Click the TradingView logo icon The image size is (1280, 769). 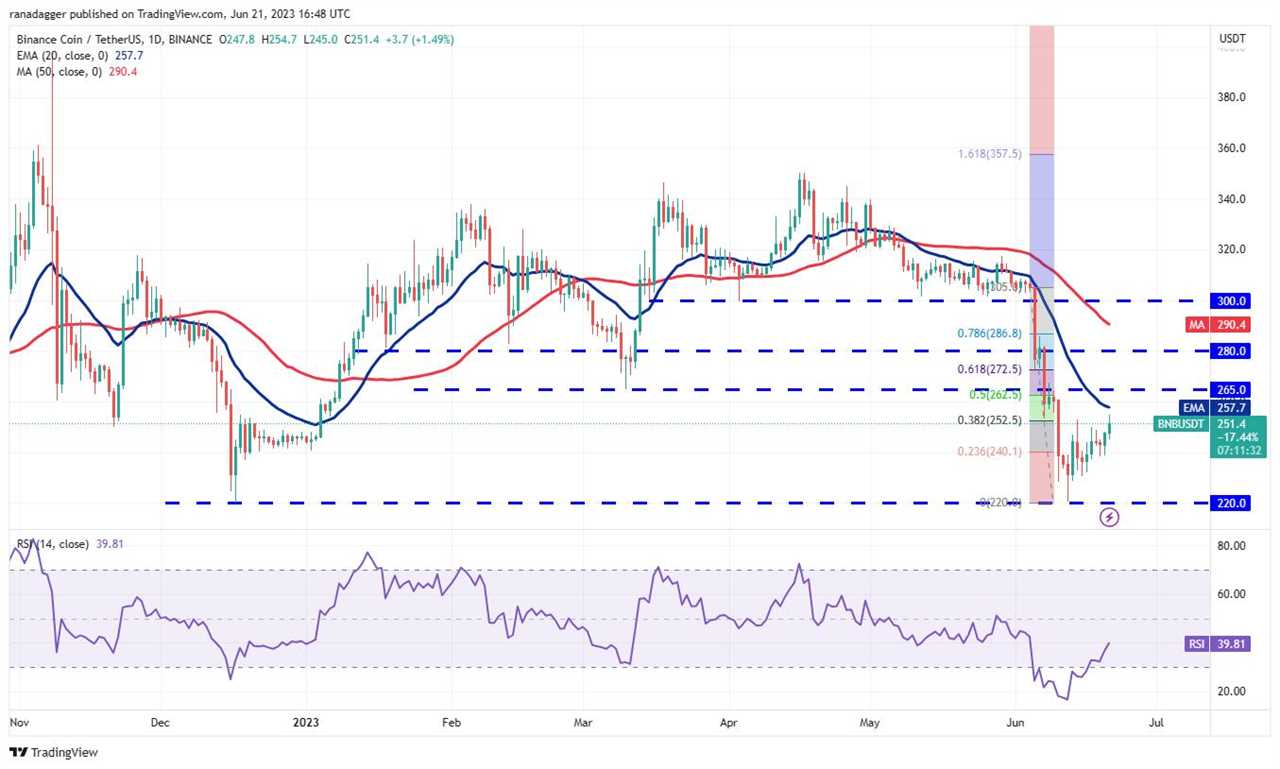pos(18,752)
